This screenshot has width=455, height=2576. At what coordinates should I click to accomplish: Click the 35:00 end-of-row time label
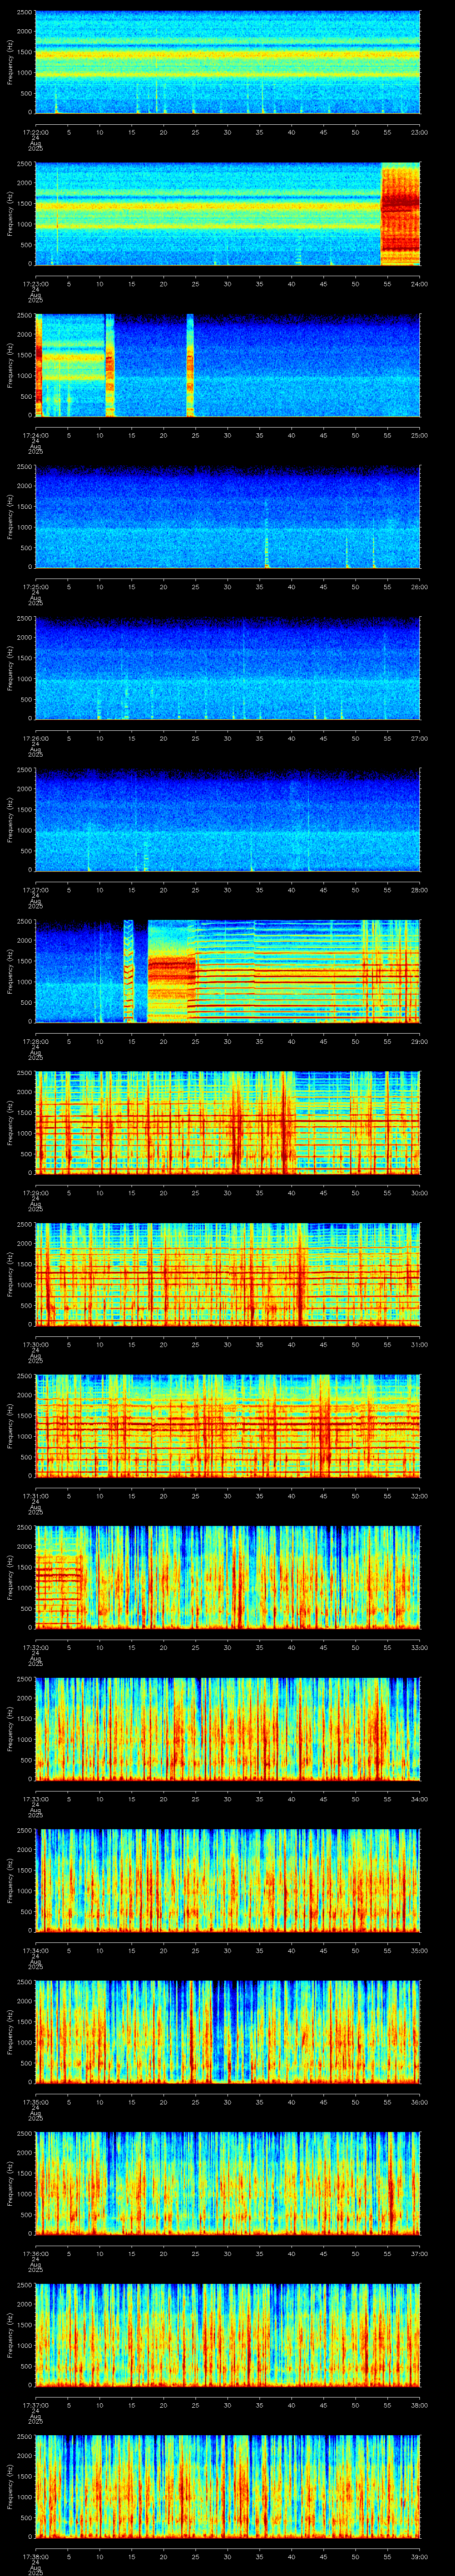click(419, 1950)
